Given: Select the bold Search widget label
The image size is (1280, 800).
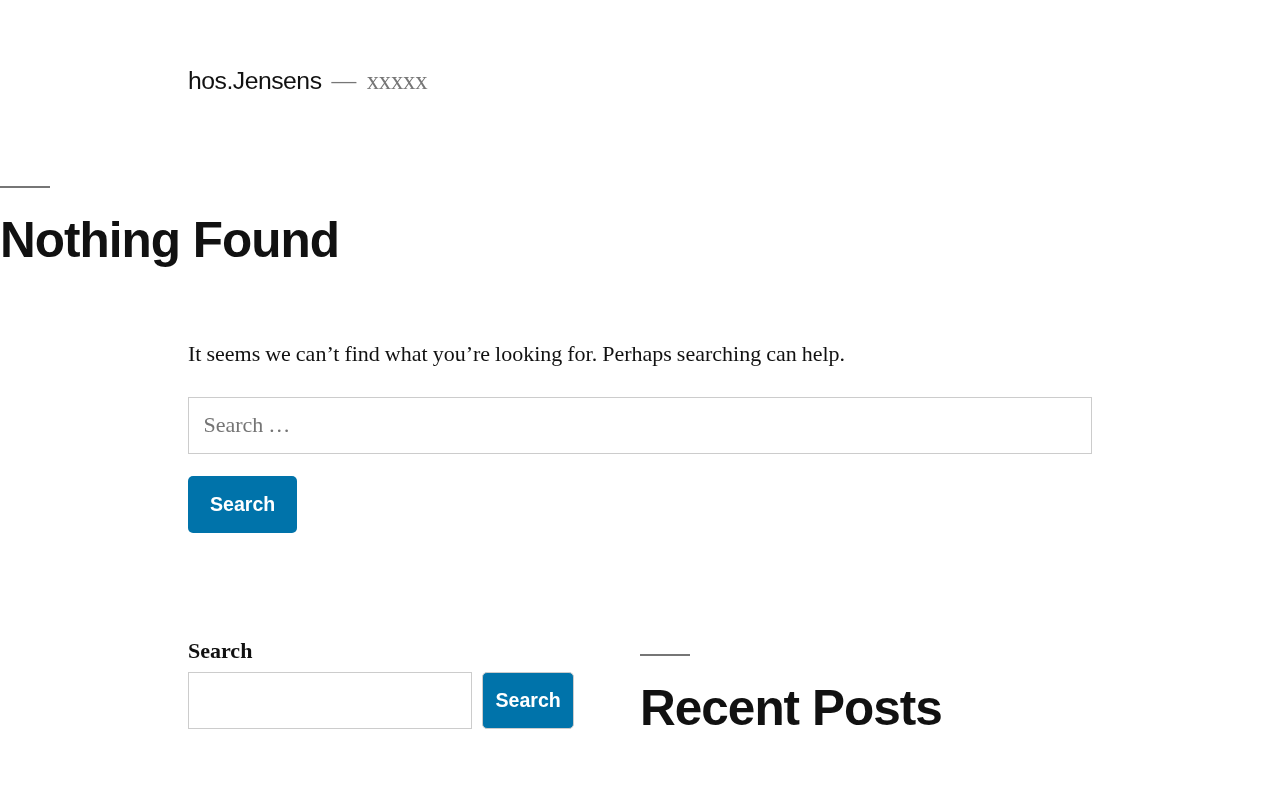Looking at the screenshot, I should click(220, 651).
